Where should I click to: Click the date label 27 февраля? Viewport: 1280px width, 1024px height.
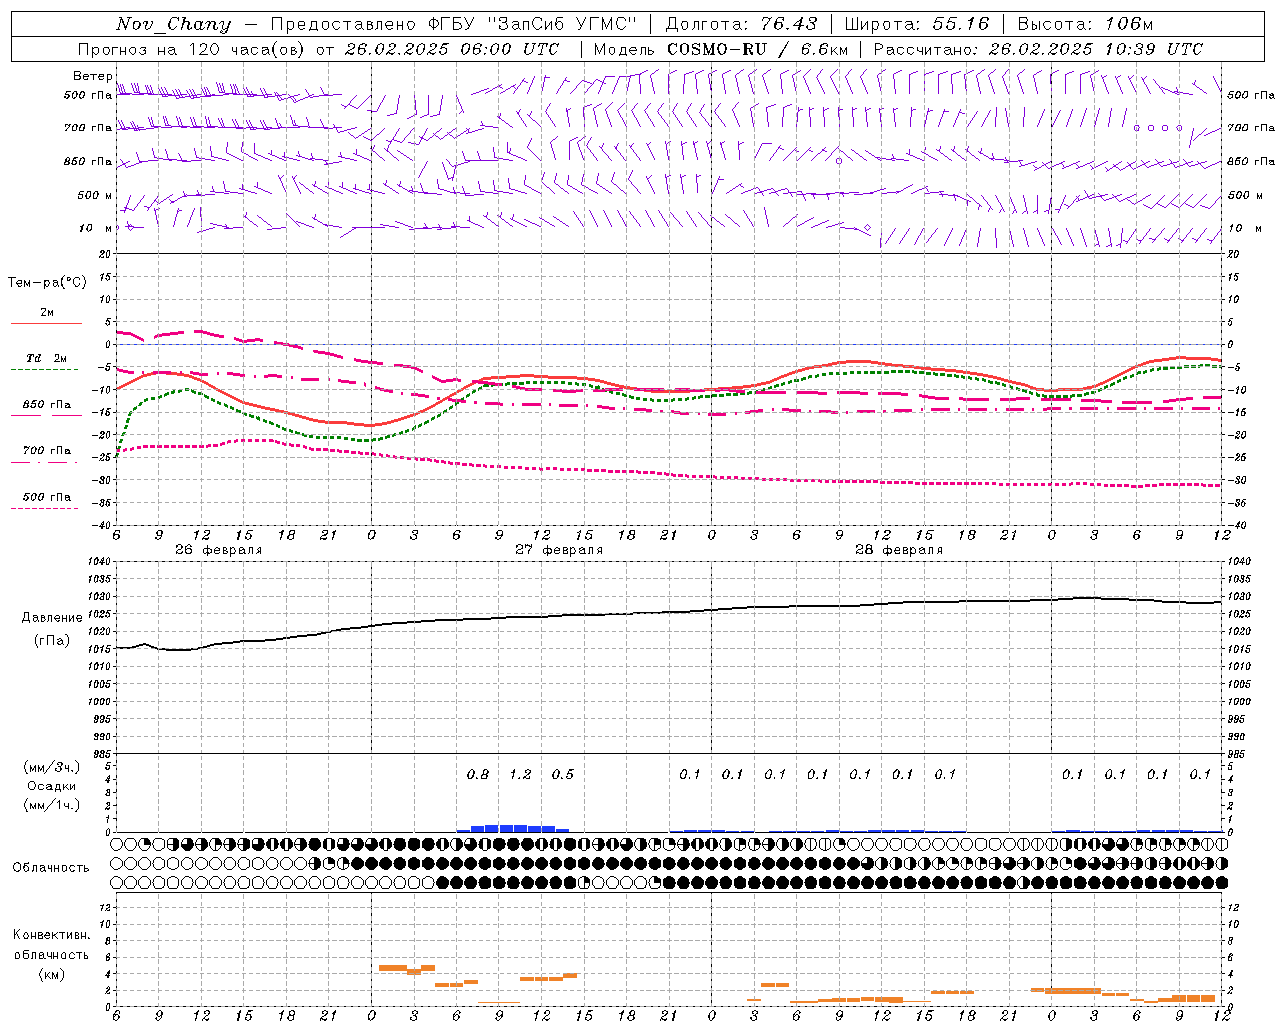559,550
